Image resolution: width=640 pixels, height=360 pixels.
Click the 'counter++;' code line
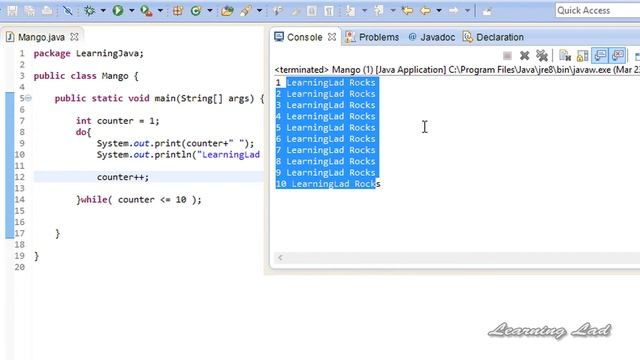tap(123, 177)
